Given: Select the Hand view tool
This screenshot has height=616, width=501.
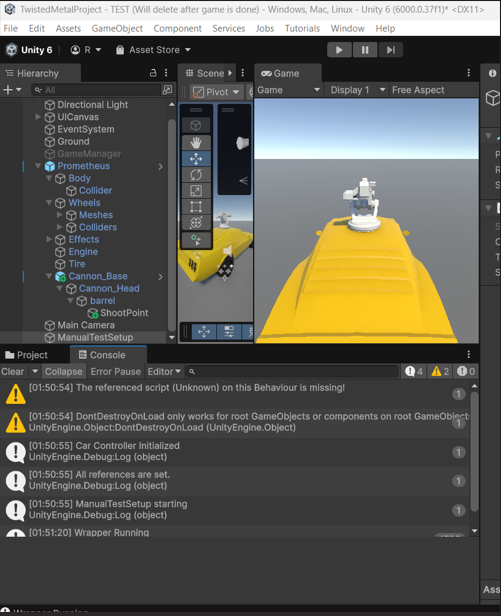Looking at the screenshot, I should point(196,142).
